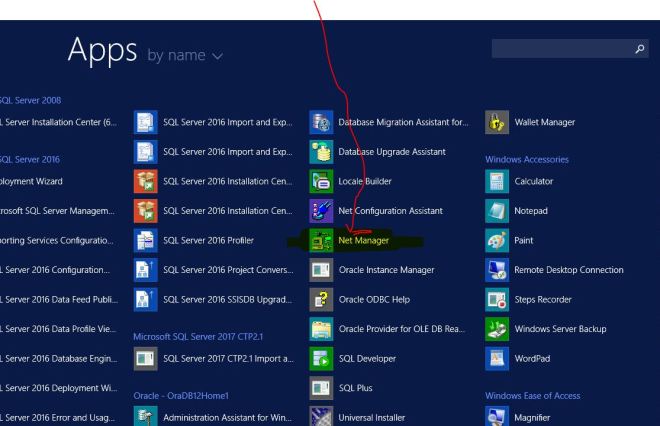Open the Calculator app icon
The image size is (660, 426).
[496, 182]
